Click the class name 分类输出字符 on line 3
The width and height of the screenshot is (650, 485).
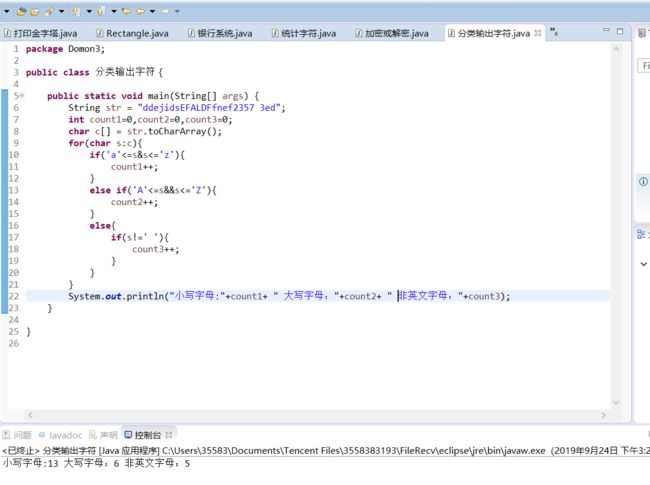(x=124, y=72)
